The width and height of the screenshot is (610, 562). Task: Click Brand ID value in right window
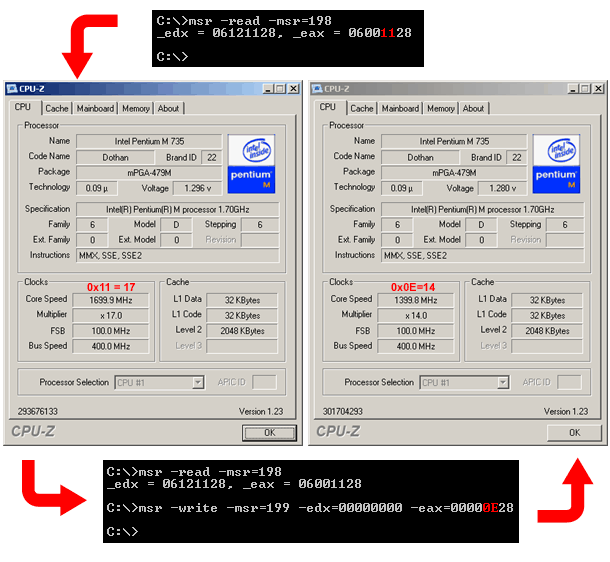click(517, 158)
